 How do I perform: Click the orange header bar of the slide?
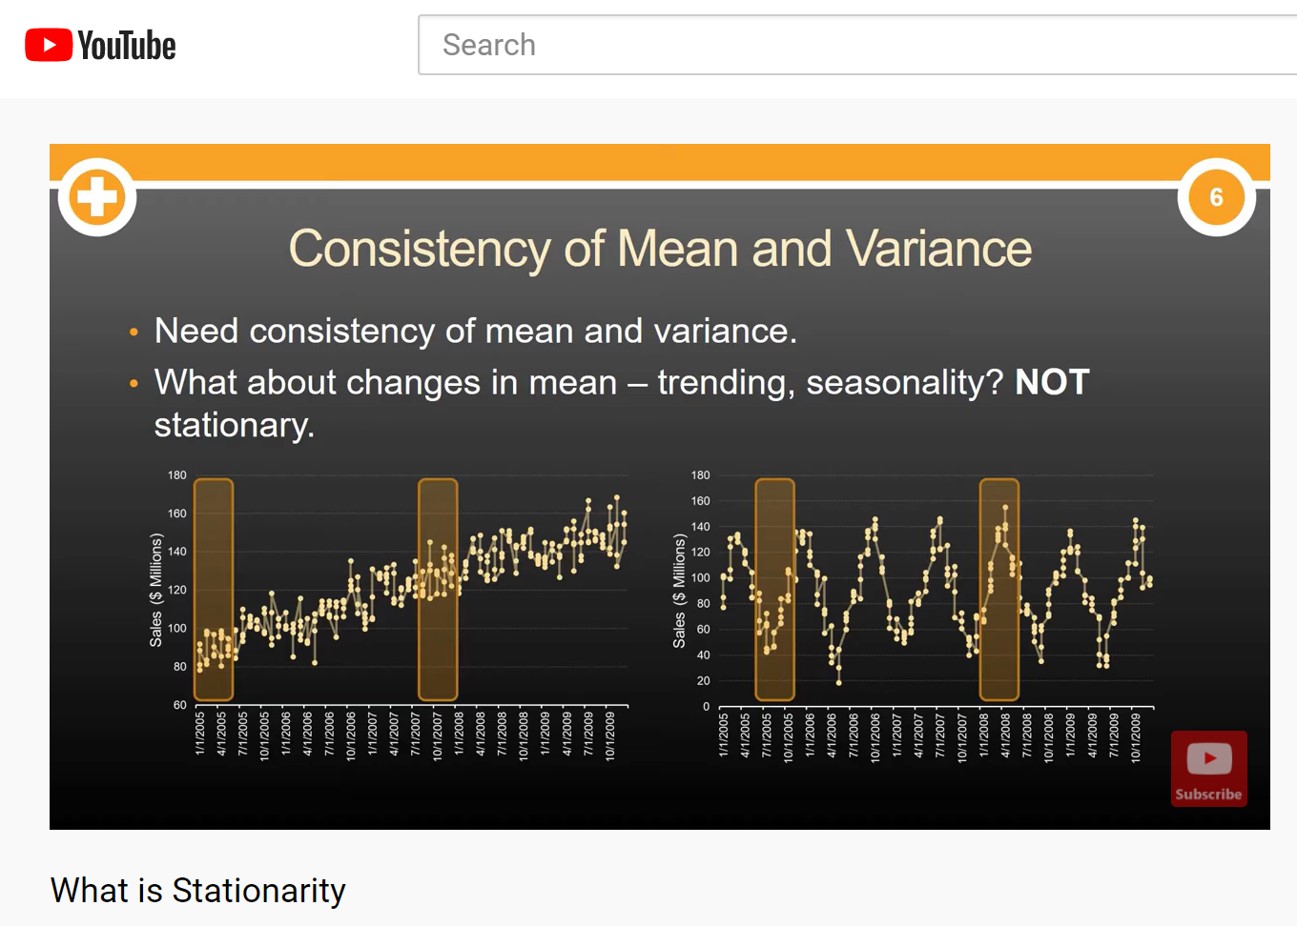coord(660,161)
